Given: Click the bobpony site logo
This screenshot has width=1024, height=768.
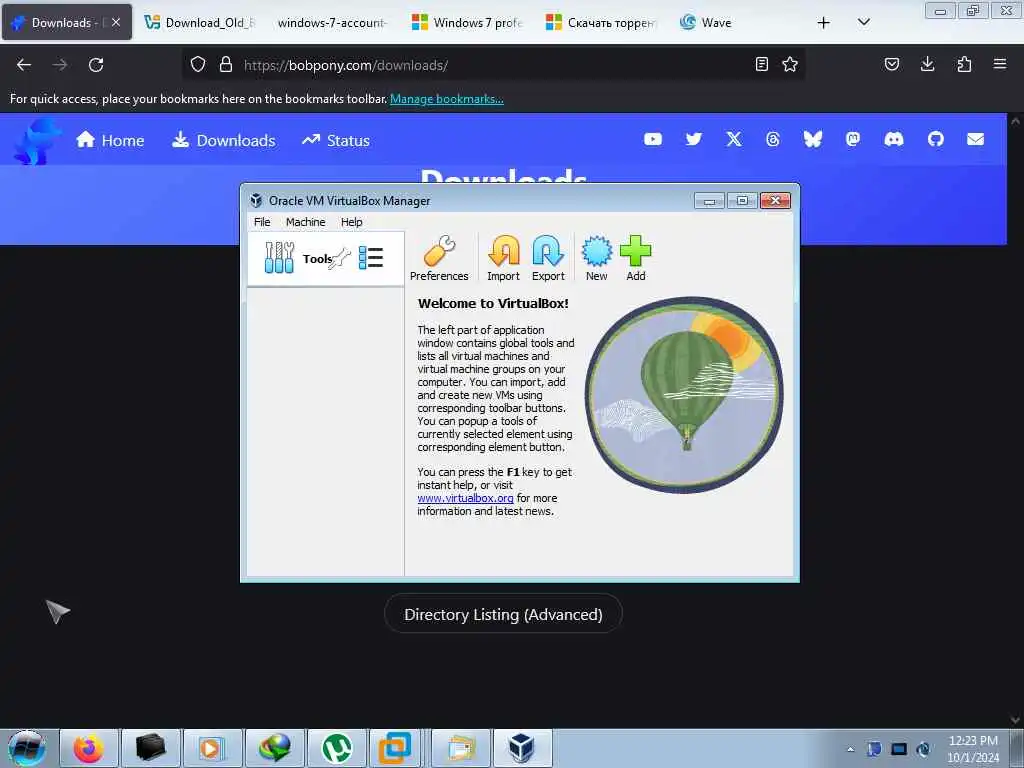Looking at the screenshot, I should [x=37, y=140].
